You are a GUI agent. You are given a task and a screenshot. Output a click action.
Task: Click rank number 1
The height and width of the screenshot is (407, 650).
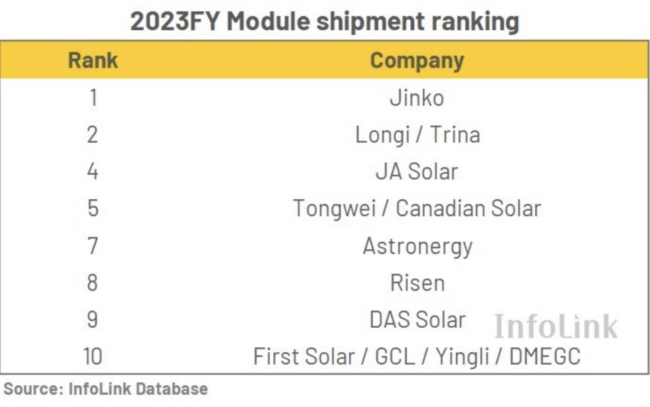pyautogui.click(x=93, y=98)
